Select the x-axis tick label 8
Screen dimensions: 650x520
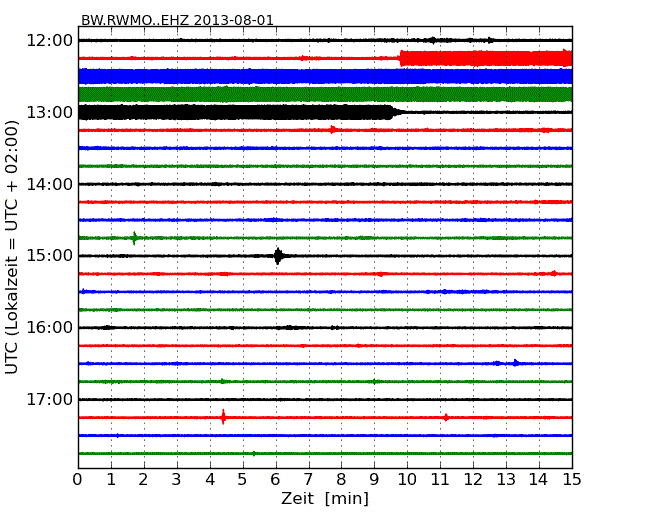tap(341, 480)
